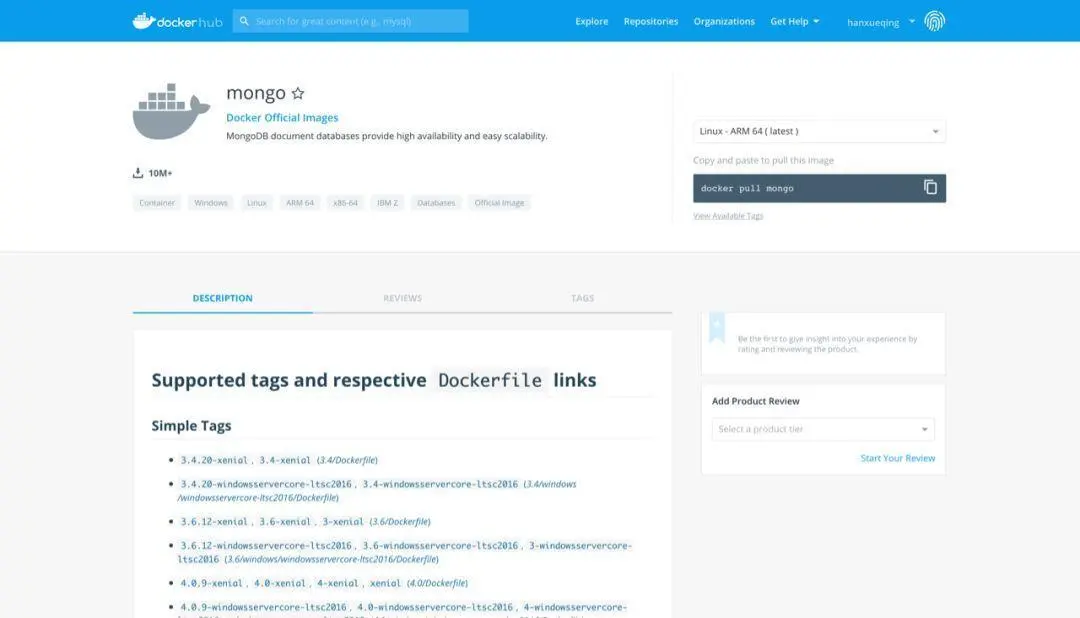Click Start Your Review link
This screenshot has height=618, width=1080.
pyautogui.click(x=897, y=458)
